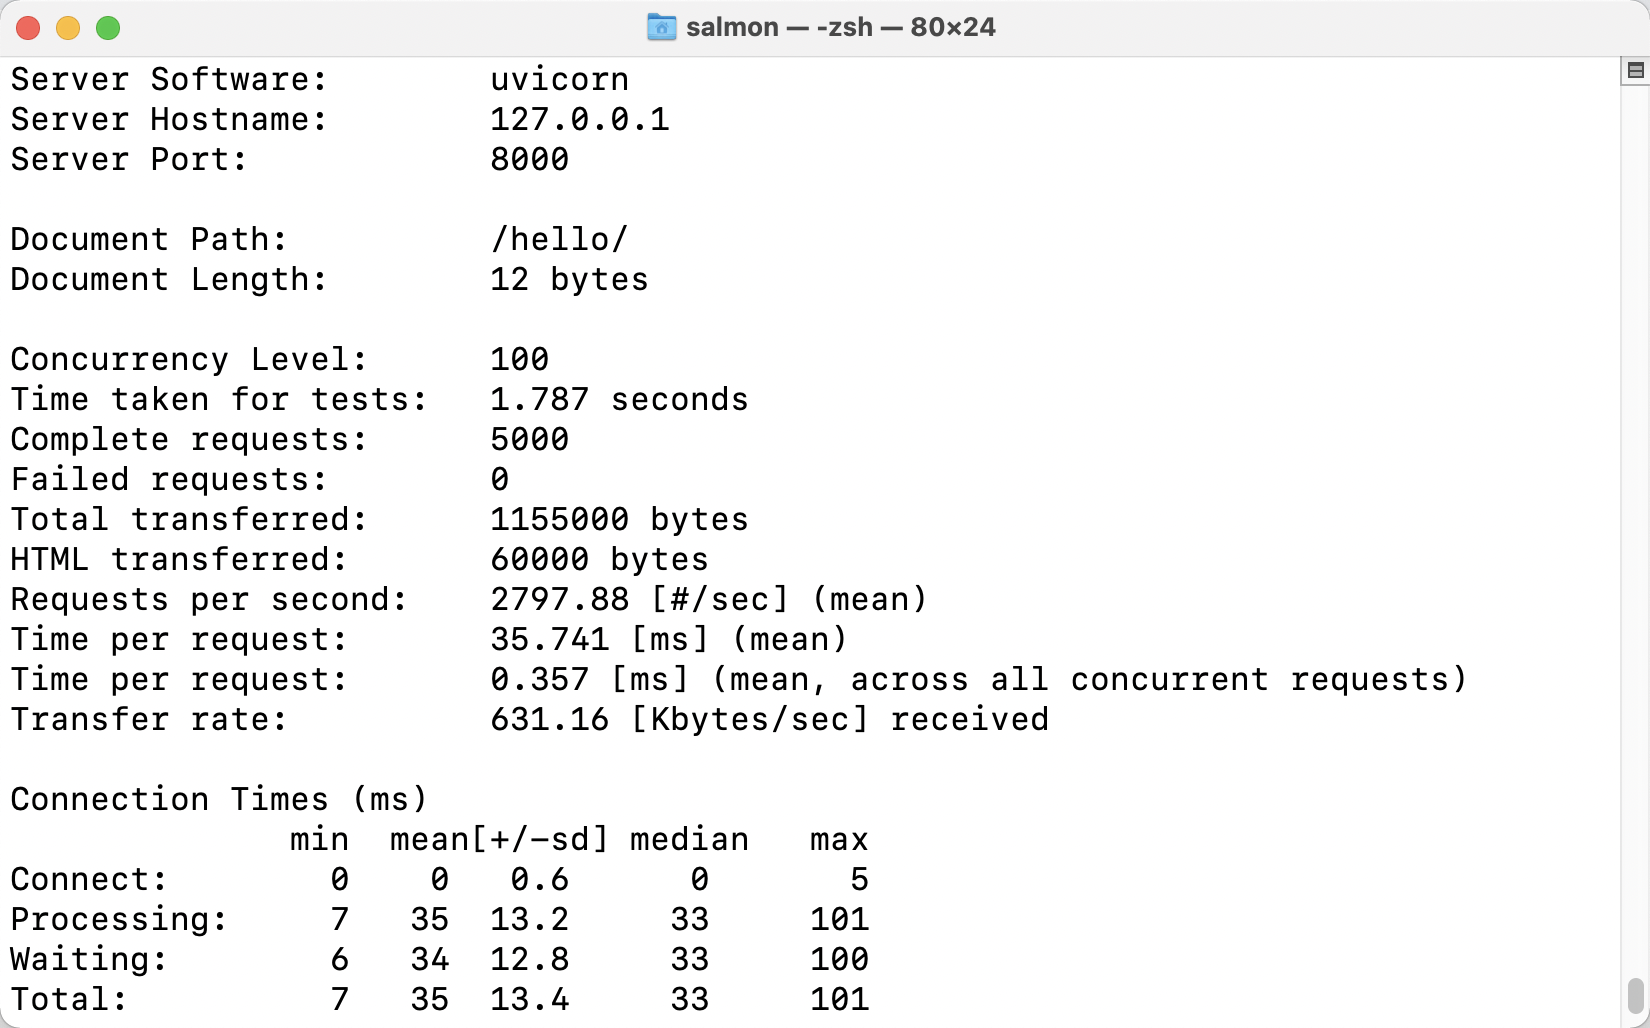Zoom the window with the green button

108,28
